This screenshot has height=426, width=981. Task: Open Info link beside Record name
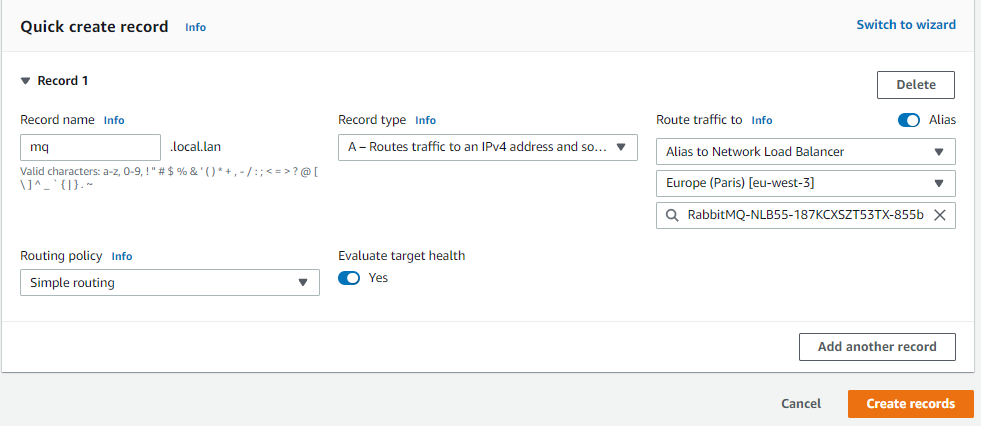114,120
